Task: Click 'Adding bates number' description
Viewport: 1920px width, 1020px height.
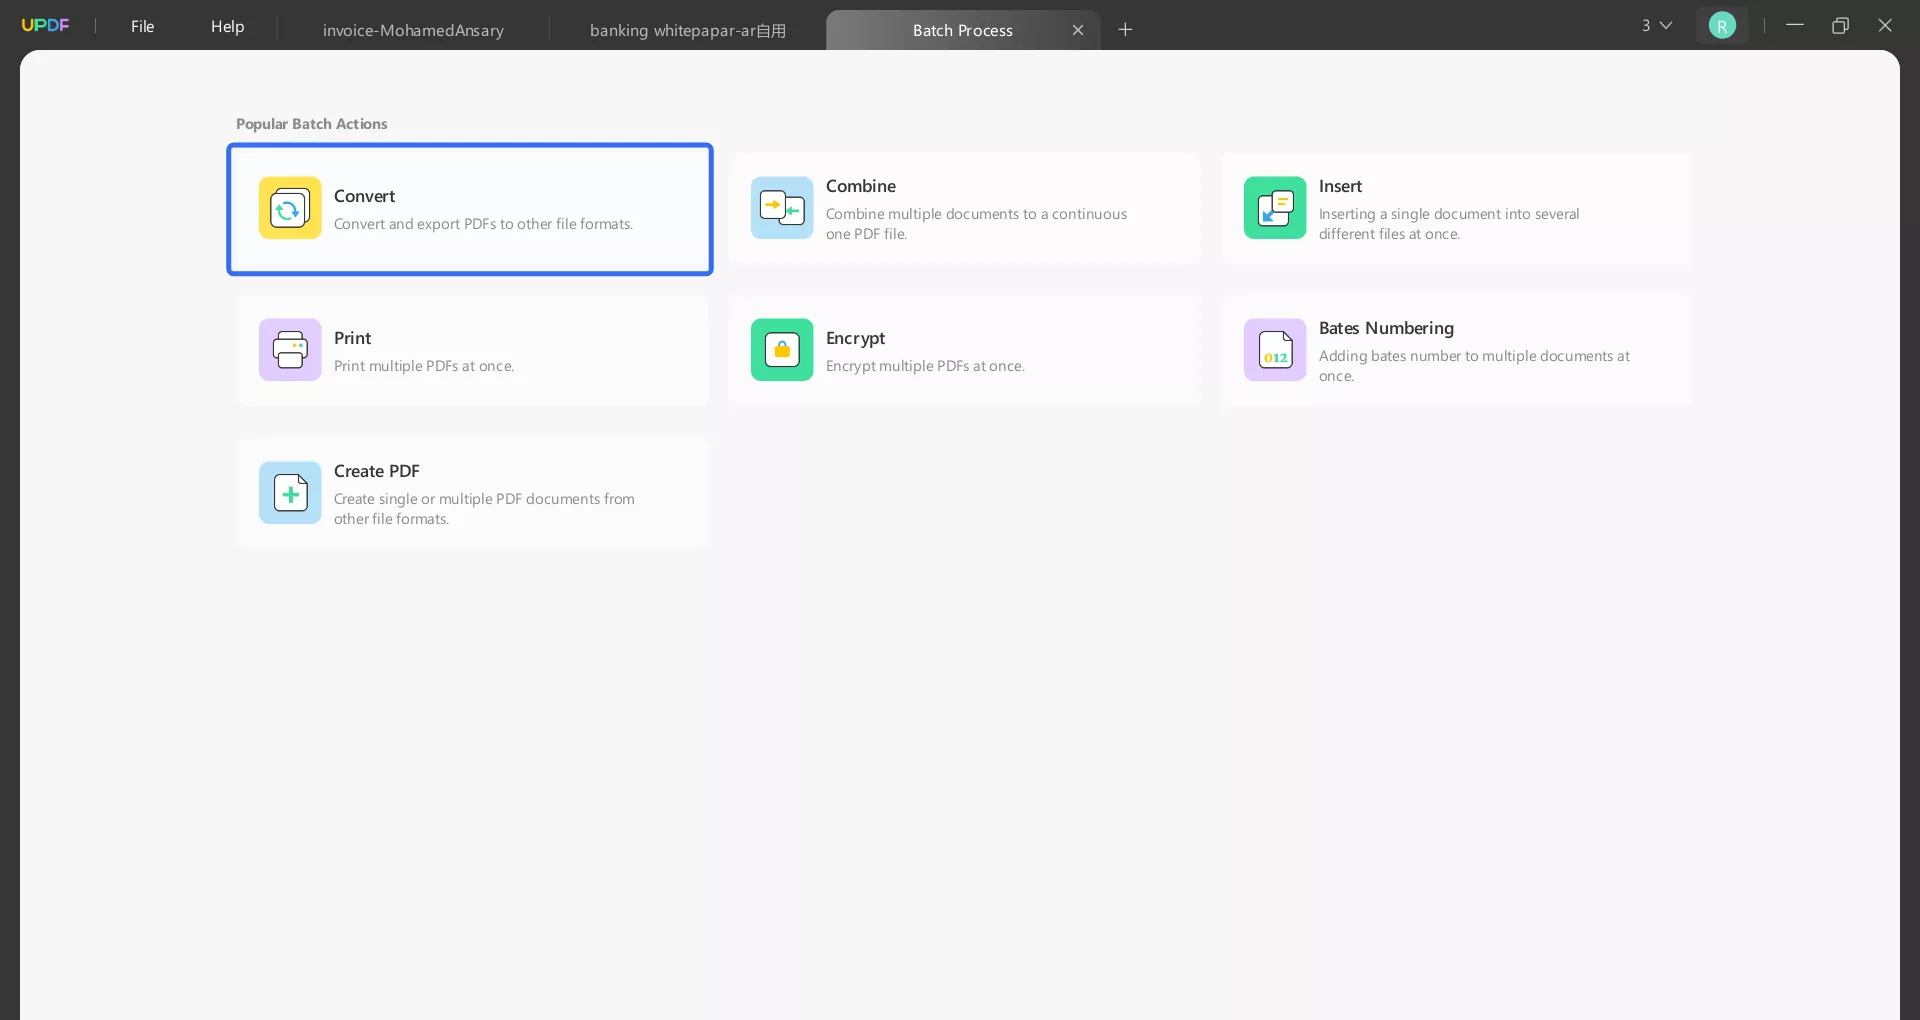Action: pyautogui.click(x=1474, y=366)
